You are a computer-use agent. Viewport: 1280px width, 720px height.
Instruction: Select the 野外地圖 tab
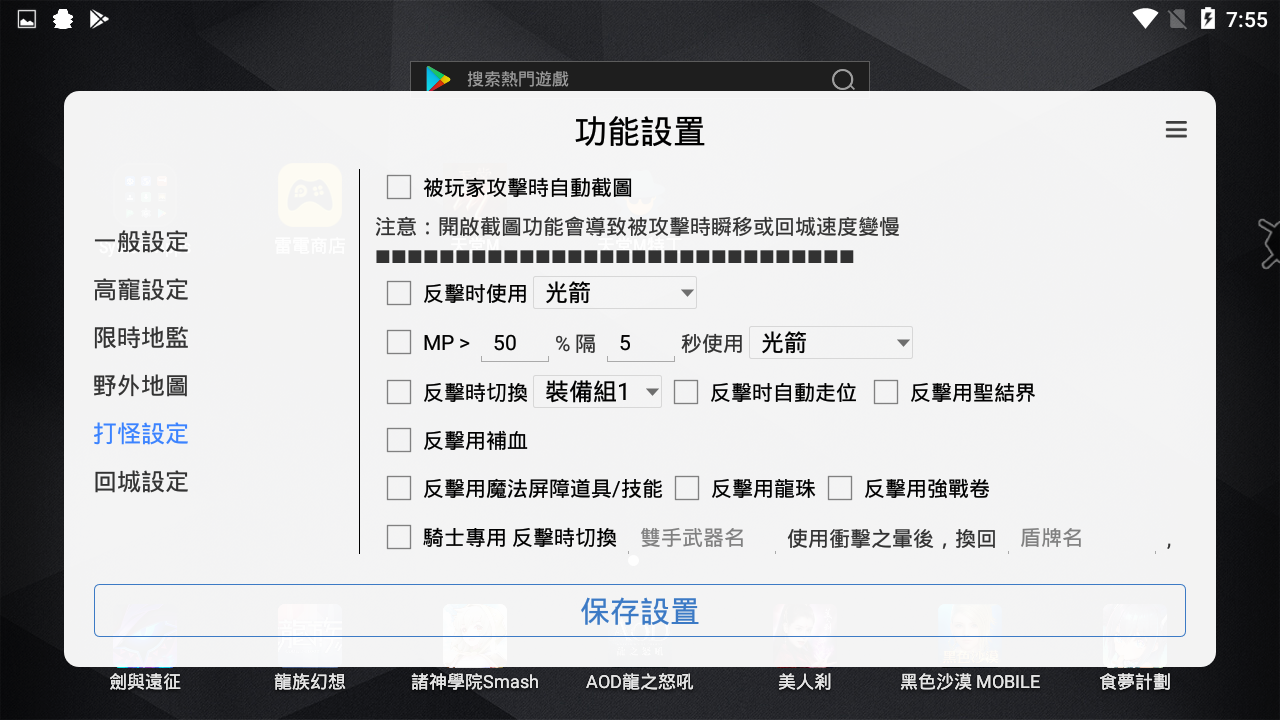(x=140, y=386)
